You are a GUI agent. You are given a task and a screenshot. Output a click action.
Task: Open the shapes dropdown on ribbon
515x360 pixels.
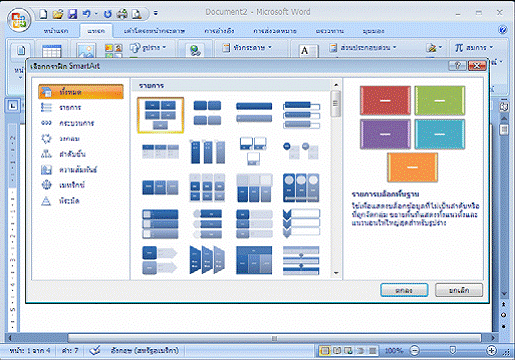(147, 48)
